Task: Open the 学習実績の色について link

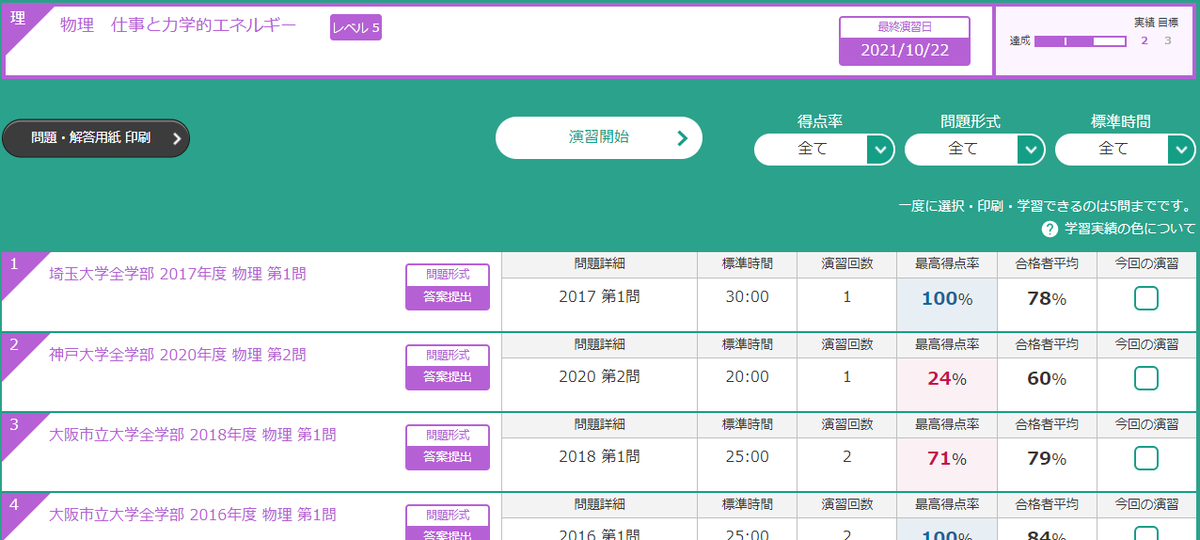Action: click(x=1130, y=229)
